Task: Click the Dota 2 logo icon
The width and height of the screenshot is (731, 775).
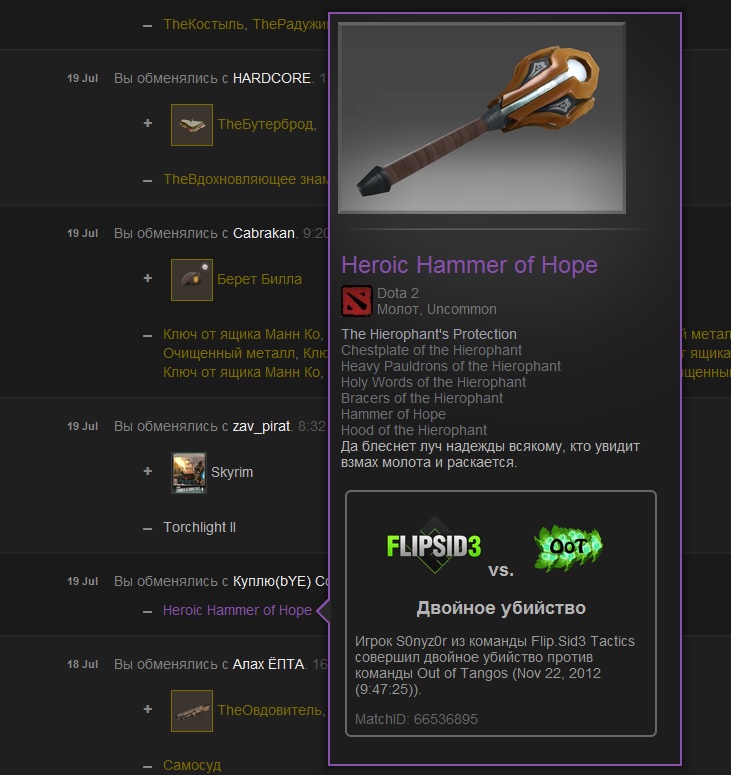Action: [356, 301]
